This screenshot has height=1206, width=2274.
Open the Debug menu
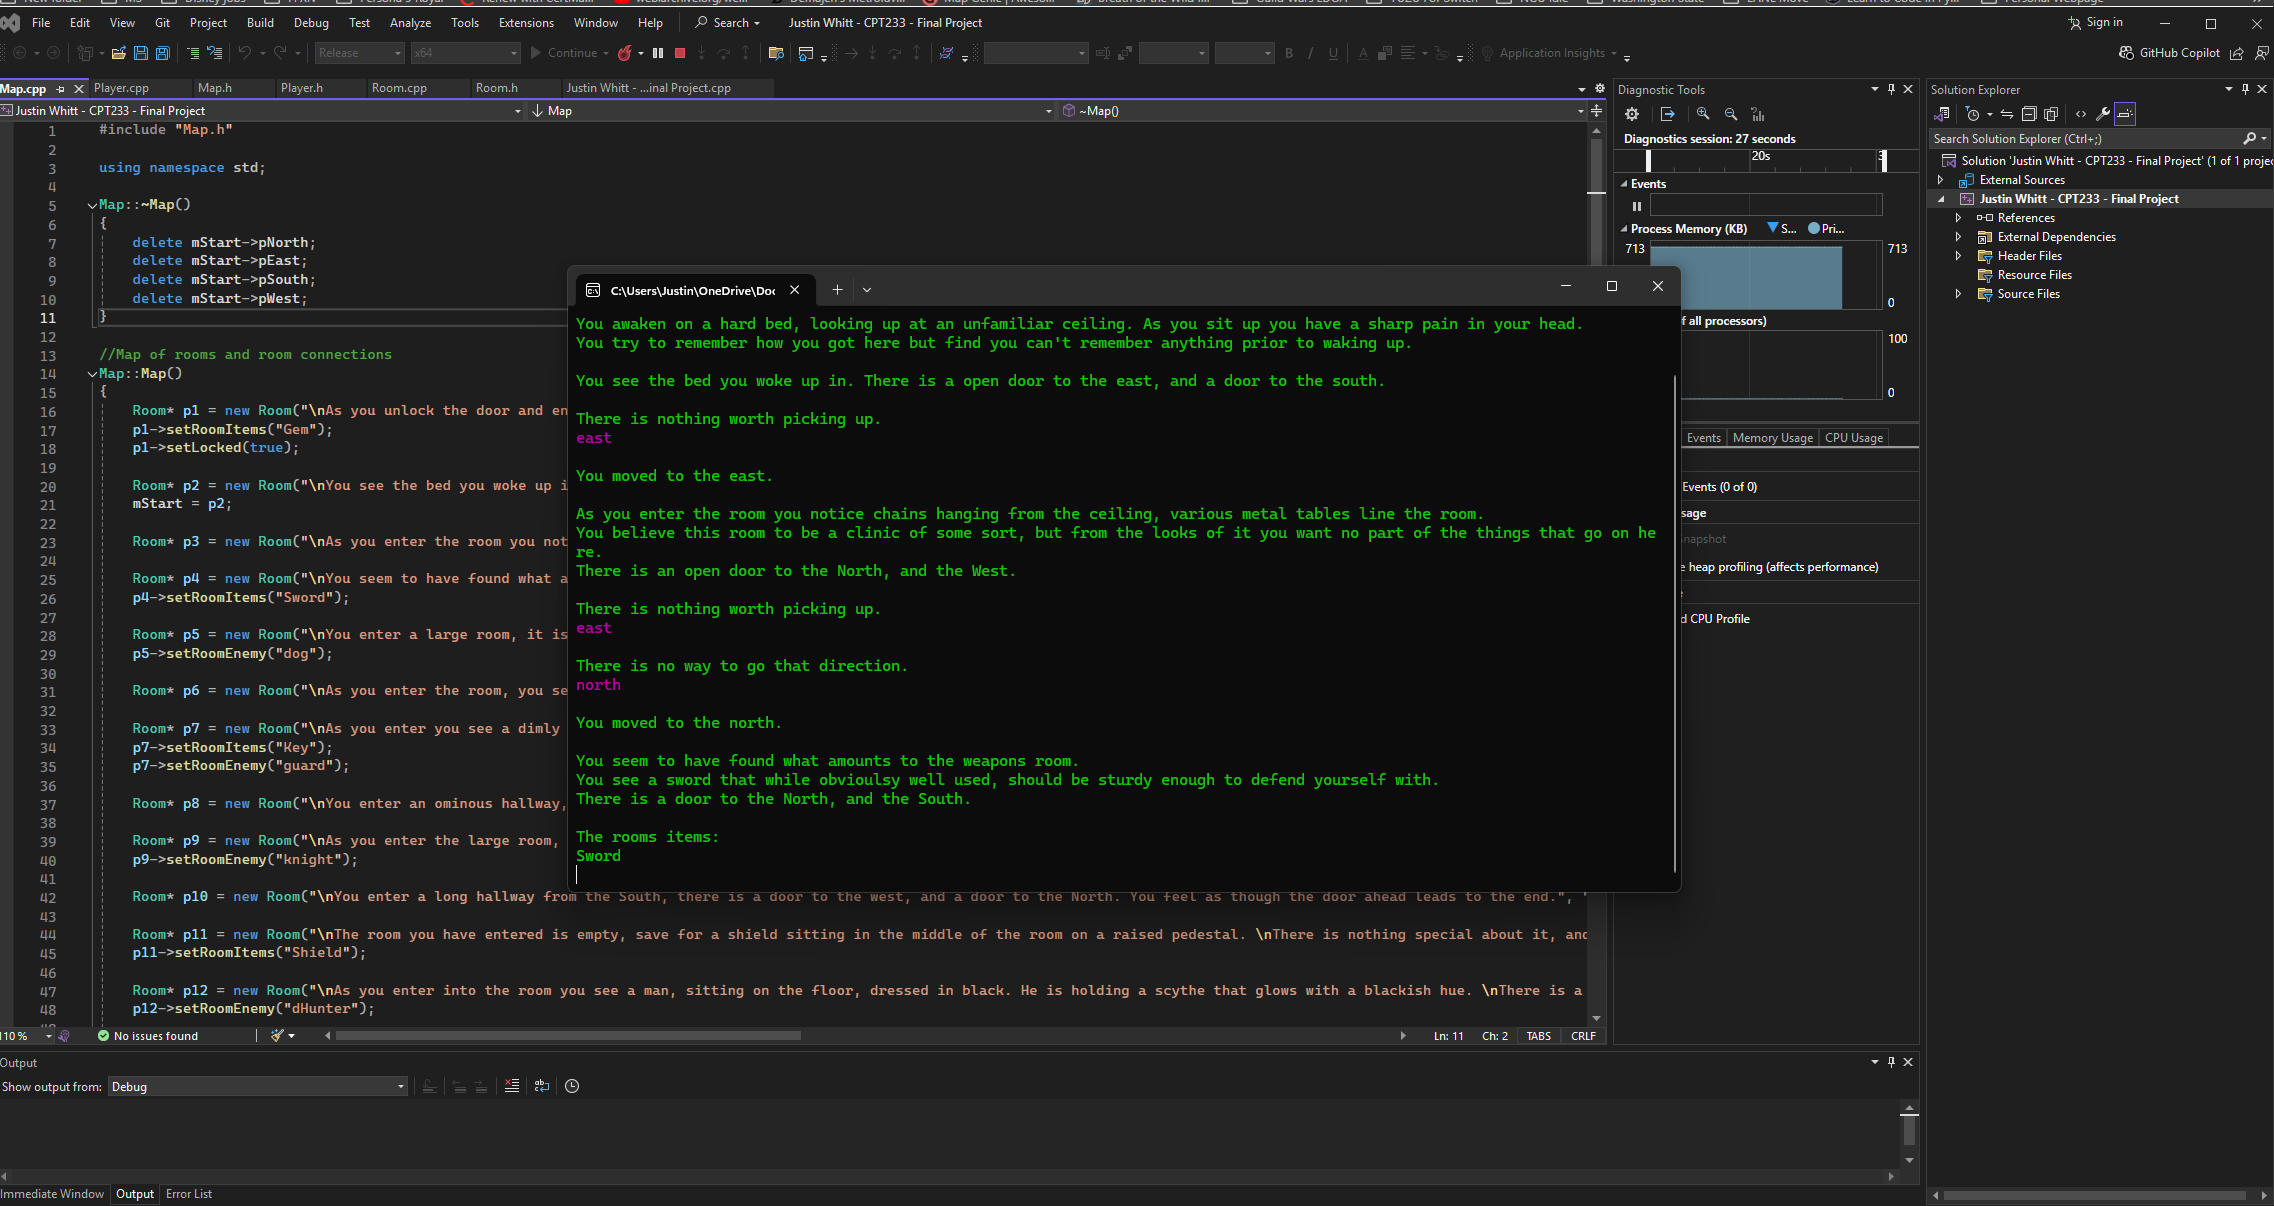click(311, 22)
